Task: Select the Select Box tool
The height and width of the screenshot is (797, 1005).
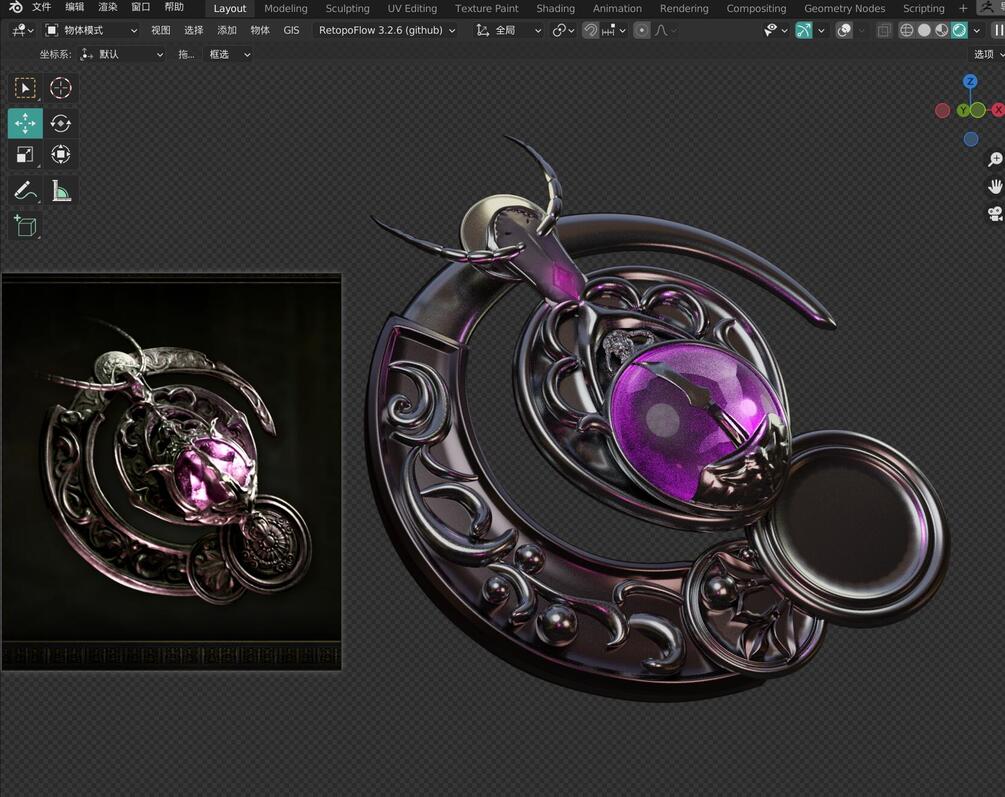Action: (x=25, y=88)
